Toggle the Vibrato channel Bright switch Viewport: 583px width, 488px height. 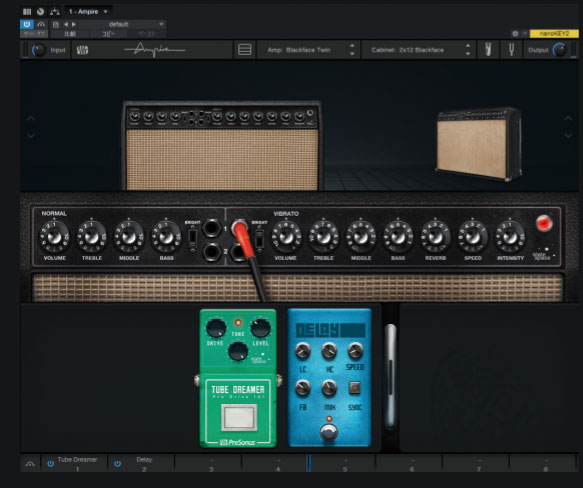pyautogui.click(x=260, y=238)
